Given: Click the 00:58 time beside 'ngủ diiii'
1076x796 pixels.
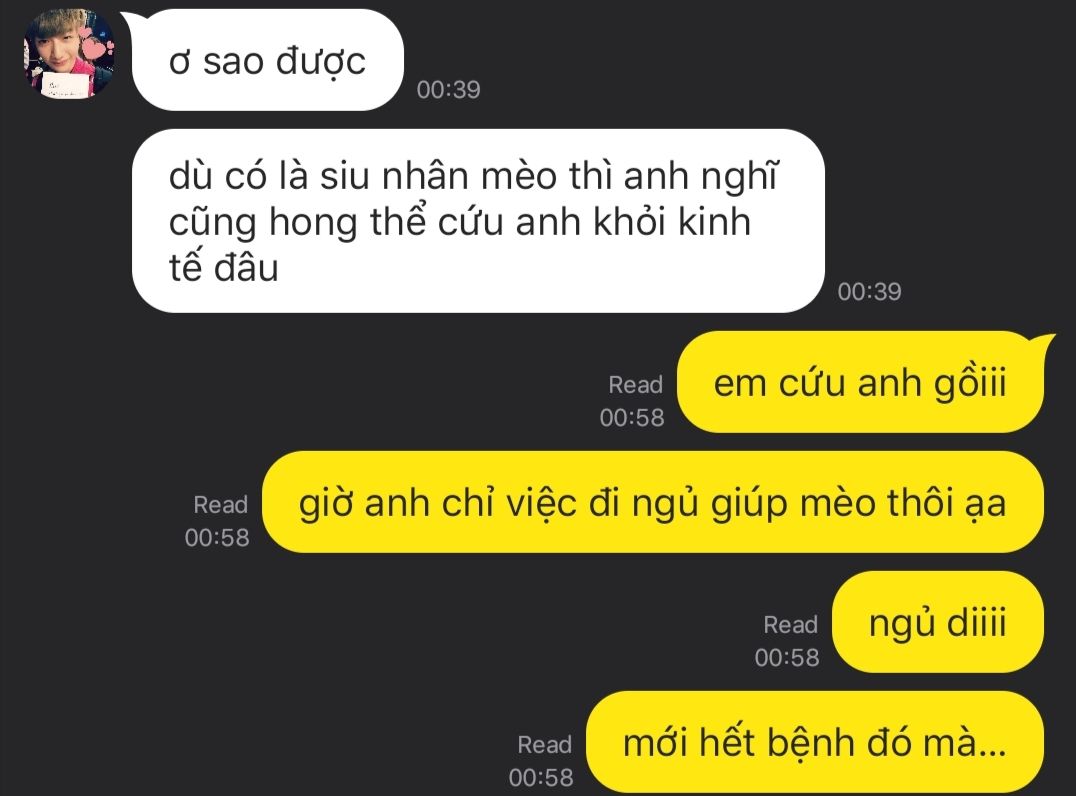Looking at the screenshot, I should coord(787,657).
